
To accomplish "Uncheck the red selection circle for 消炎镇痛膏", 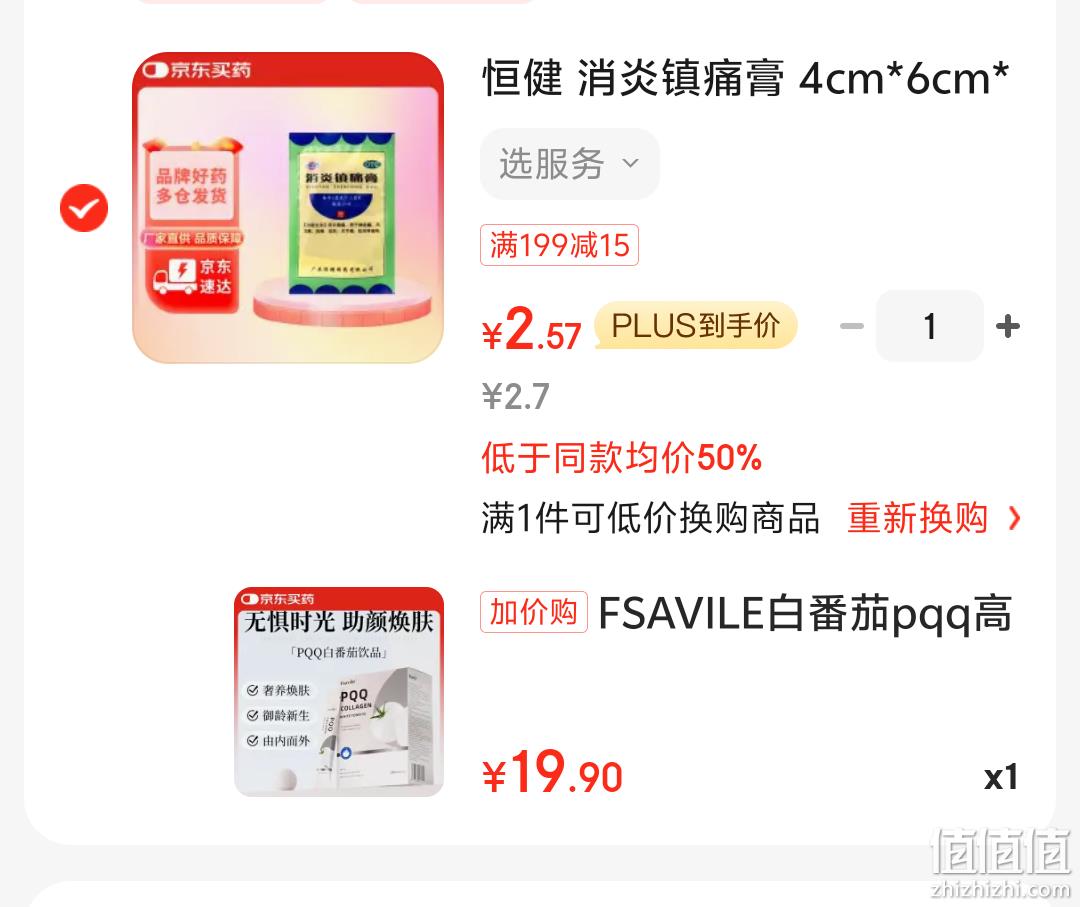I will click(x=84, y=208).
